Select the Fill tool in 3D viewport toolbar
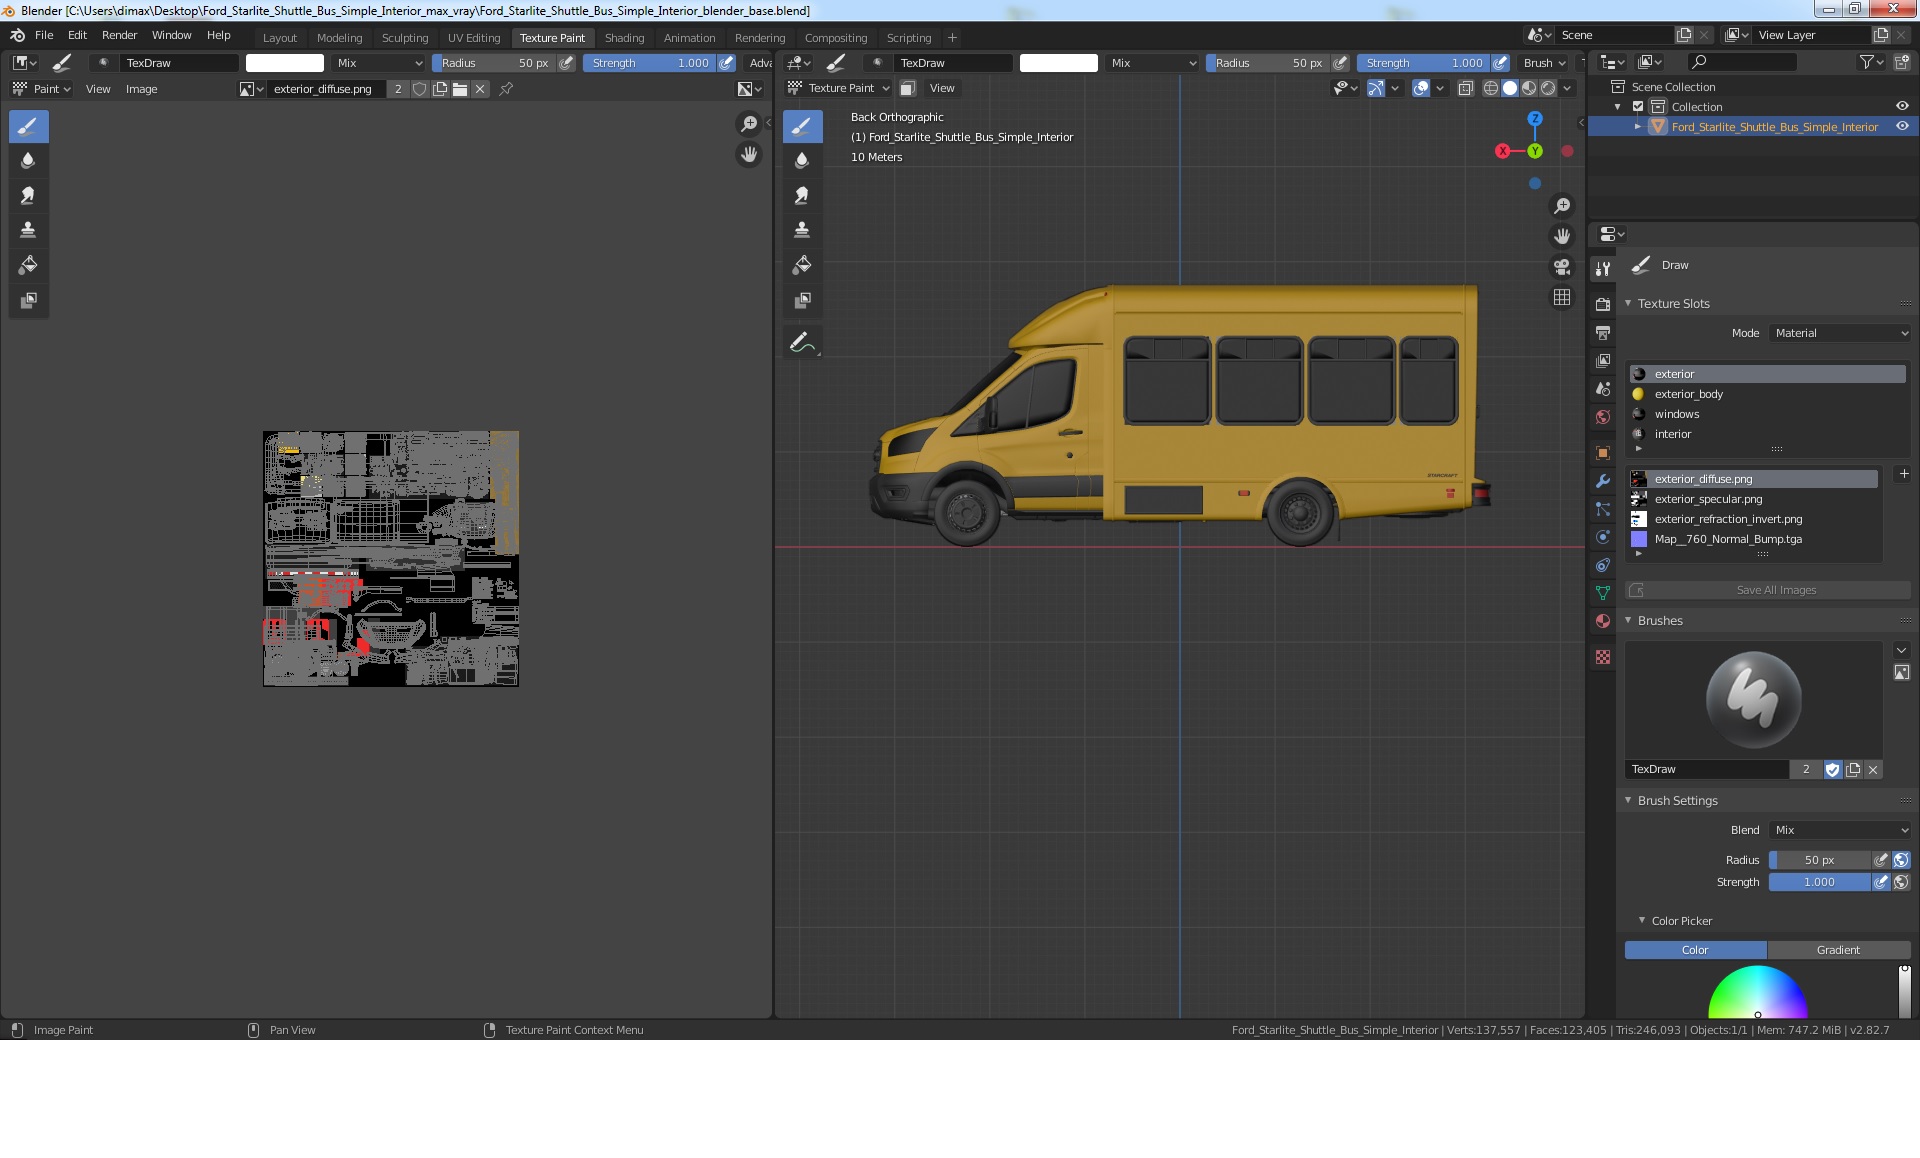 tap(802, 265)
